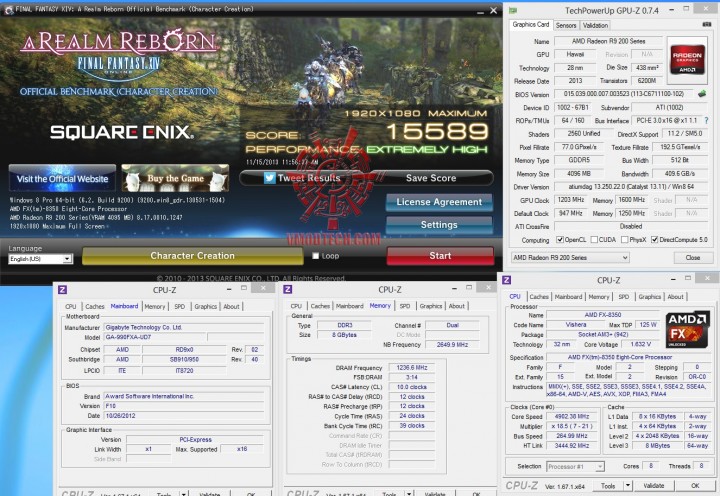
Task: Click Visit the Official Website button
Action: (62, 179)
